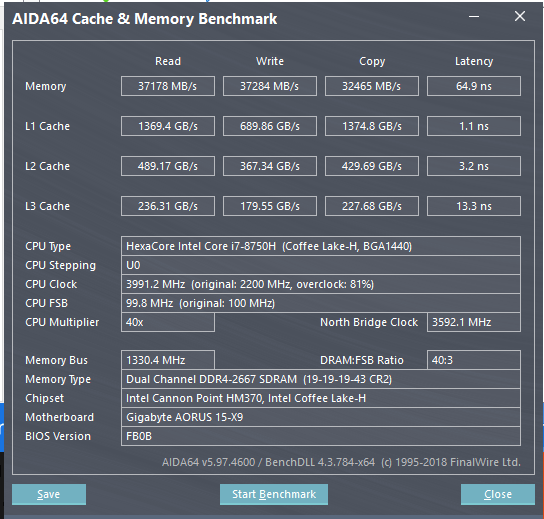544x519 pixels.
Task: Click the Memory Copy value box
Action: (372, 86)
